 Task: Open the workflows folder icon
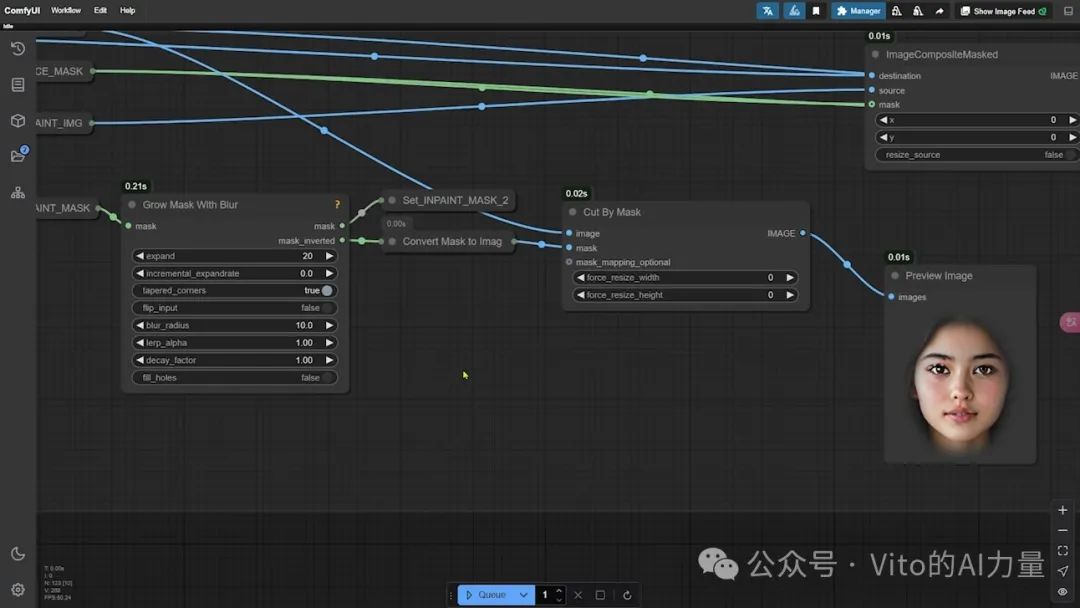pos(18,156)
